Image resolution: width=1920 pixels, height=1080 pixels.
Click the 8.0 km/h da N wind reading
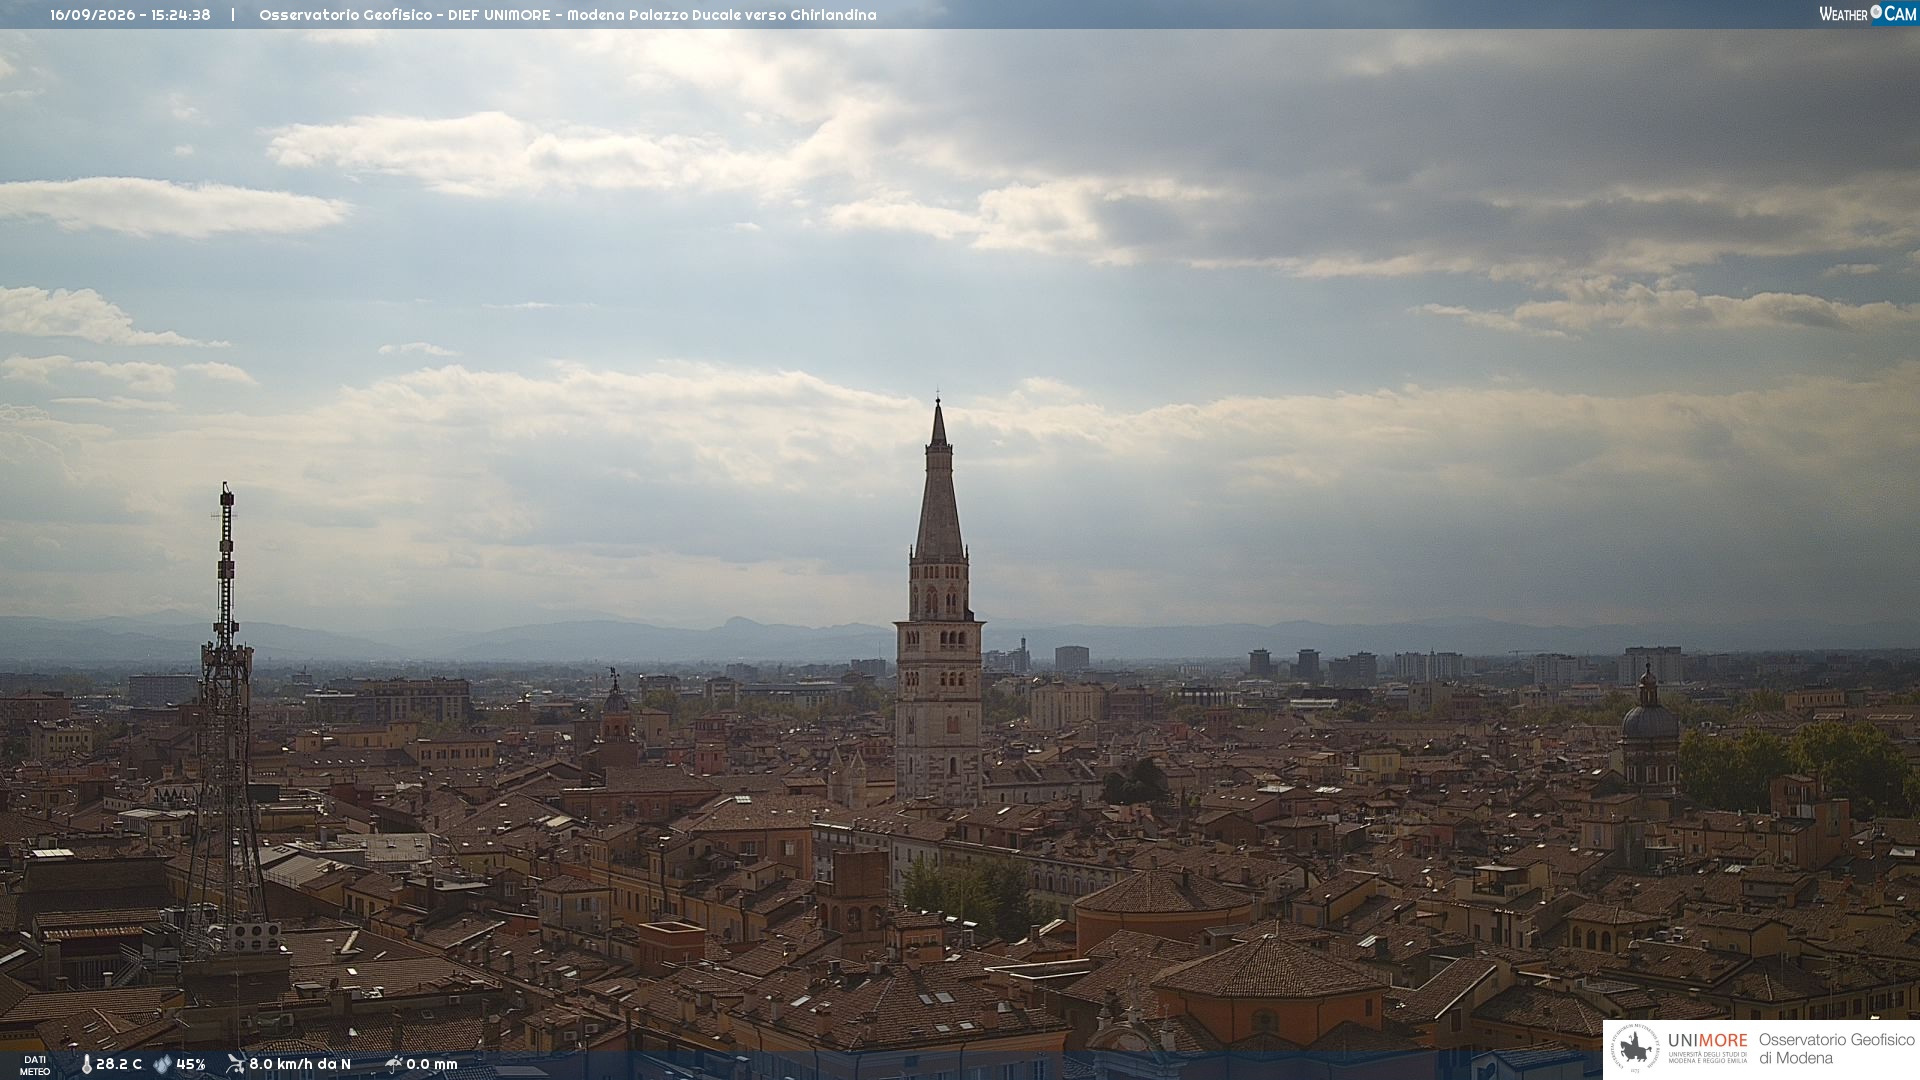(x=300, y=1064)
